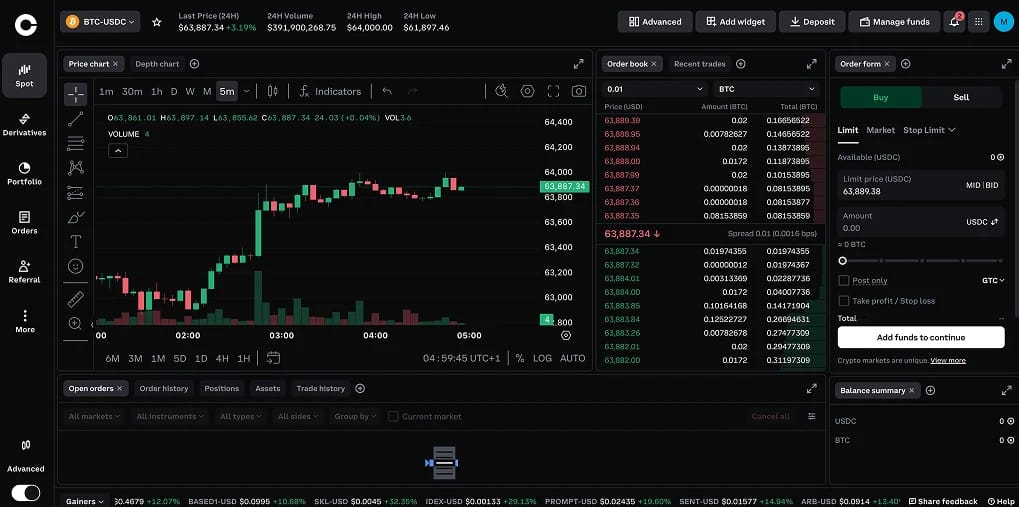Toggle the Advanced mode switch
Image resolution: width=1019 pixels, height=507 pixels.
coord(25,493)
